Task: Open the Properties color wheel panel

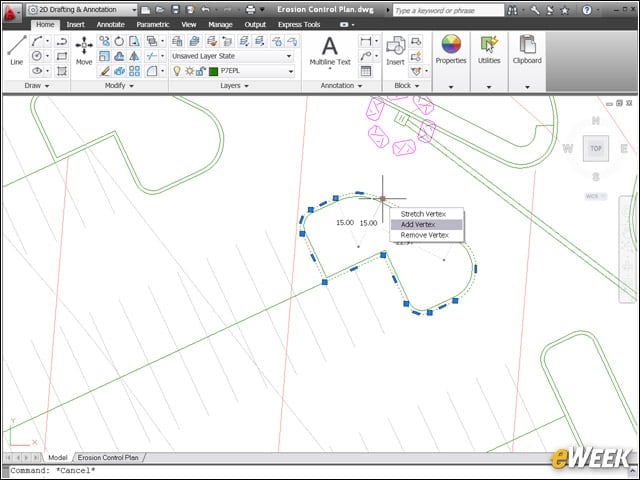Action: coord(451,49)
